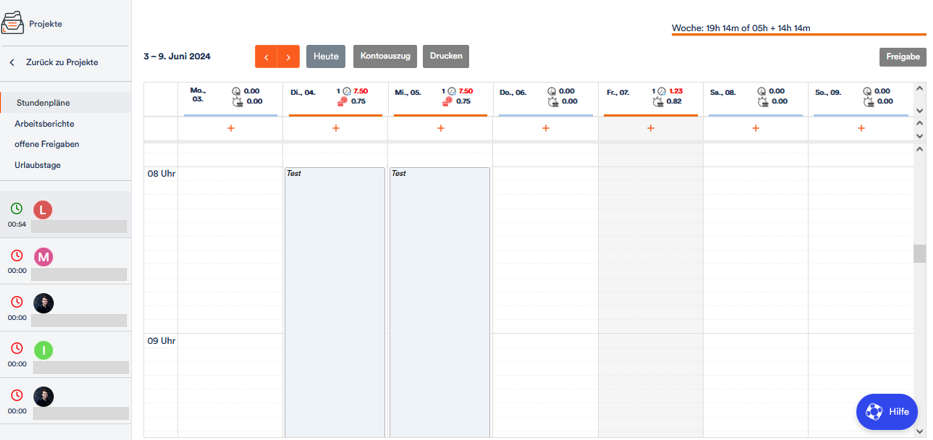933x440 pixels.
Task: Open the Kontoauszug statement
Action: tap(385, 56)
